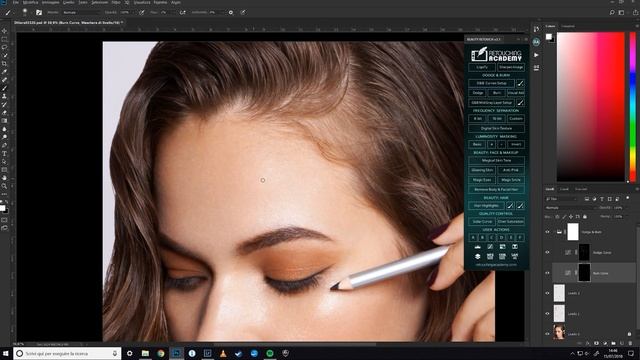Click the smoothing options gear icon
640x360 pixels.
click(x=231, y=13)
